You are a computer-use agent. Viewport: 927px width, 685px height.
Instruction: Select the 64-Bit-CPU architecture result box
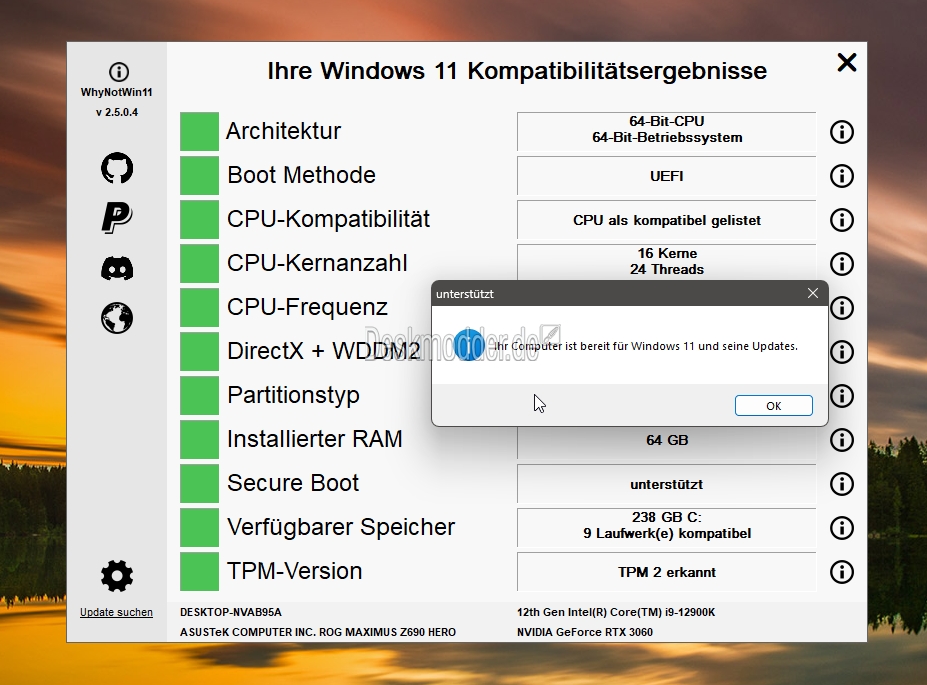click(666, 131)
